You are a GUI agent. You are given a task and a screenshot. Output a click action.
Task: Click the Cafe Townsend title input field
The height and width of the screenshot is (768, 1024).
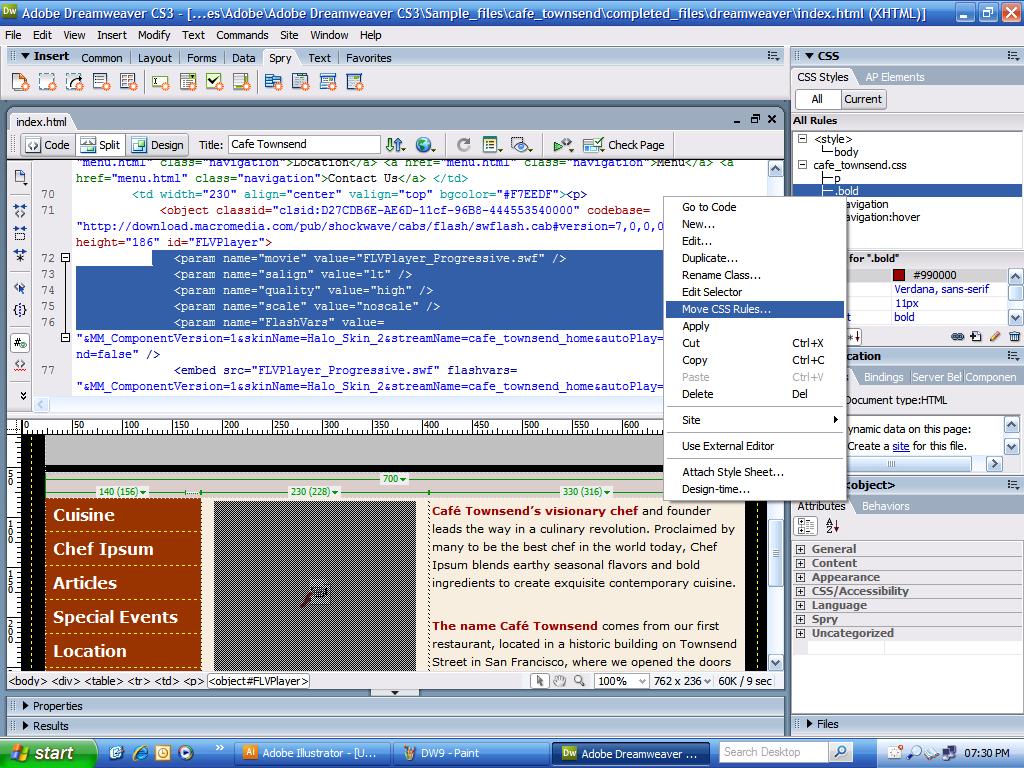point(304,144)
